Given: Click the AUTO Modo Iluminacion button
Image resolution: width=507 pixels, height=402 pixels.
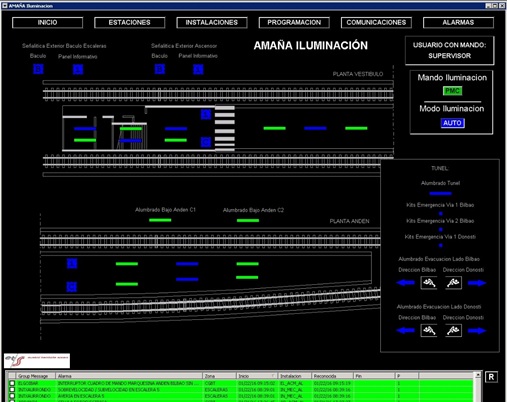Looking at the screenshot, I should (x=452, y=123).
